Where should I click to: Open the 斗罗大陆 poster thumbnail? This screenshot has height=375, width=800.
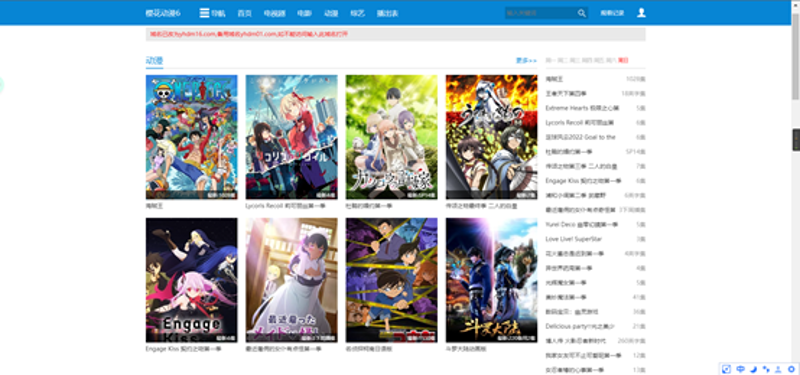click(491, 280)
